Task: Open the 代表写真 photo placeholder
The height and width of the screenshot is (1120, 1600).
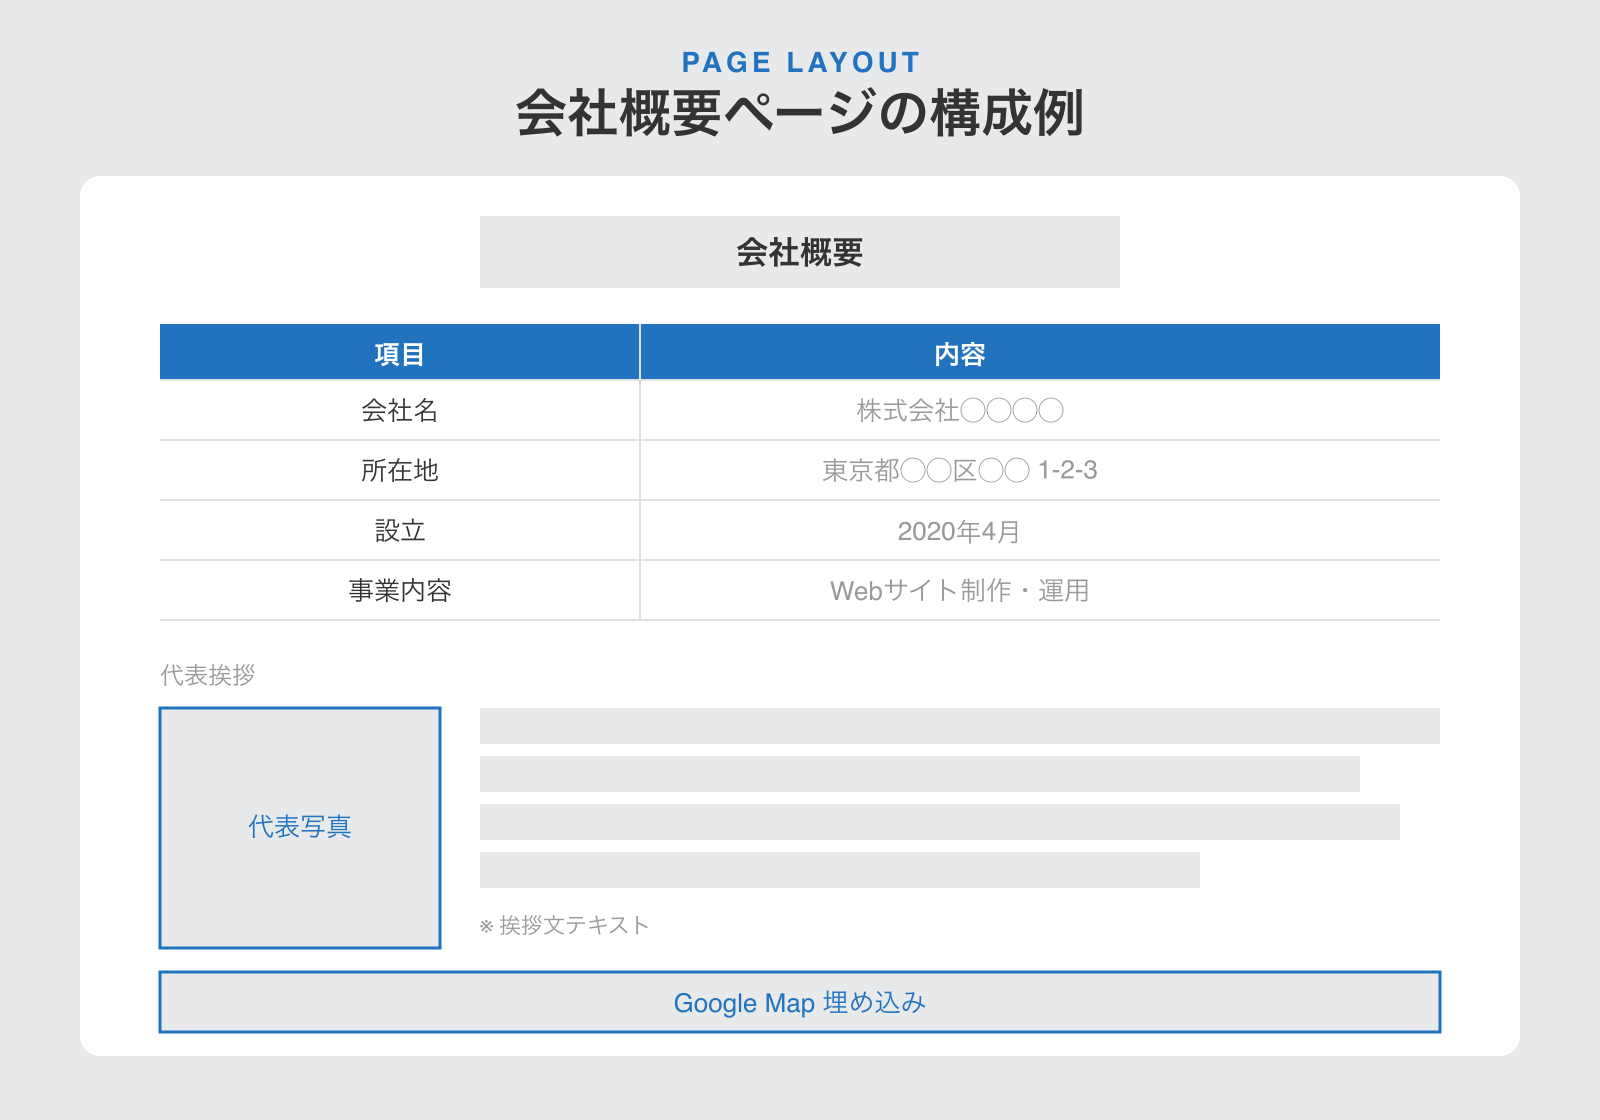Action: [x=300, y=826]
